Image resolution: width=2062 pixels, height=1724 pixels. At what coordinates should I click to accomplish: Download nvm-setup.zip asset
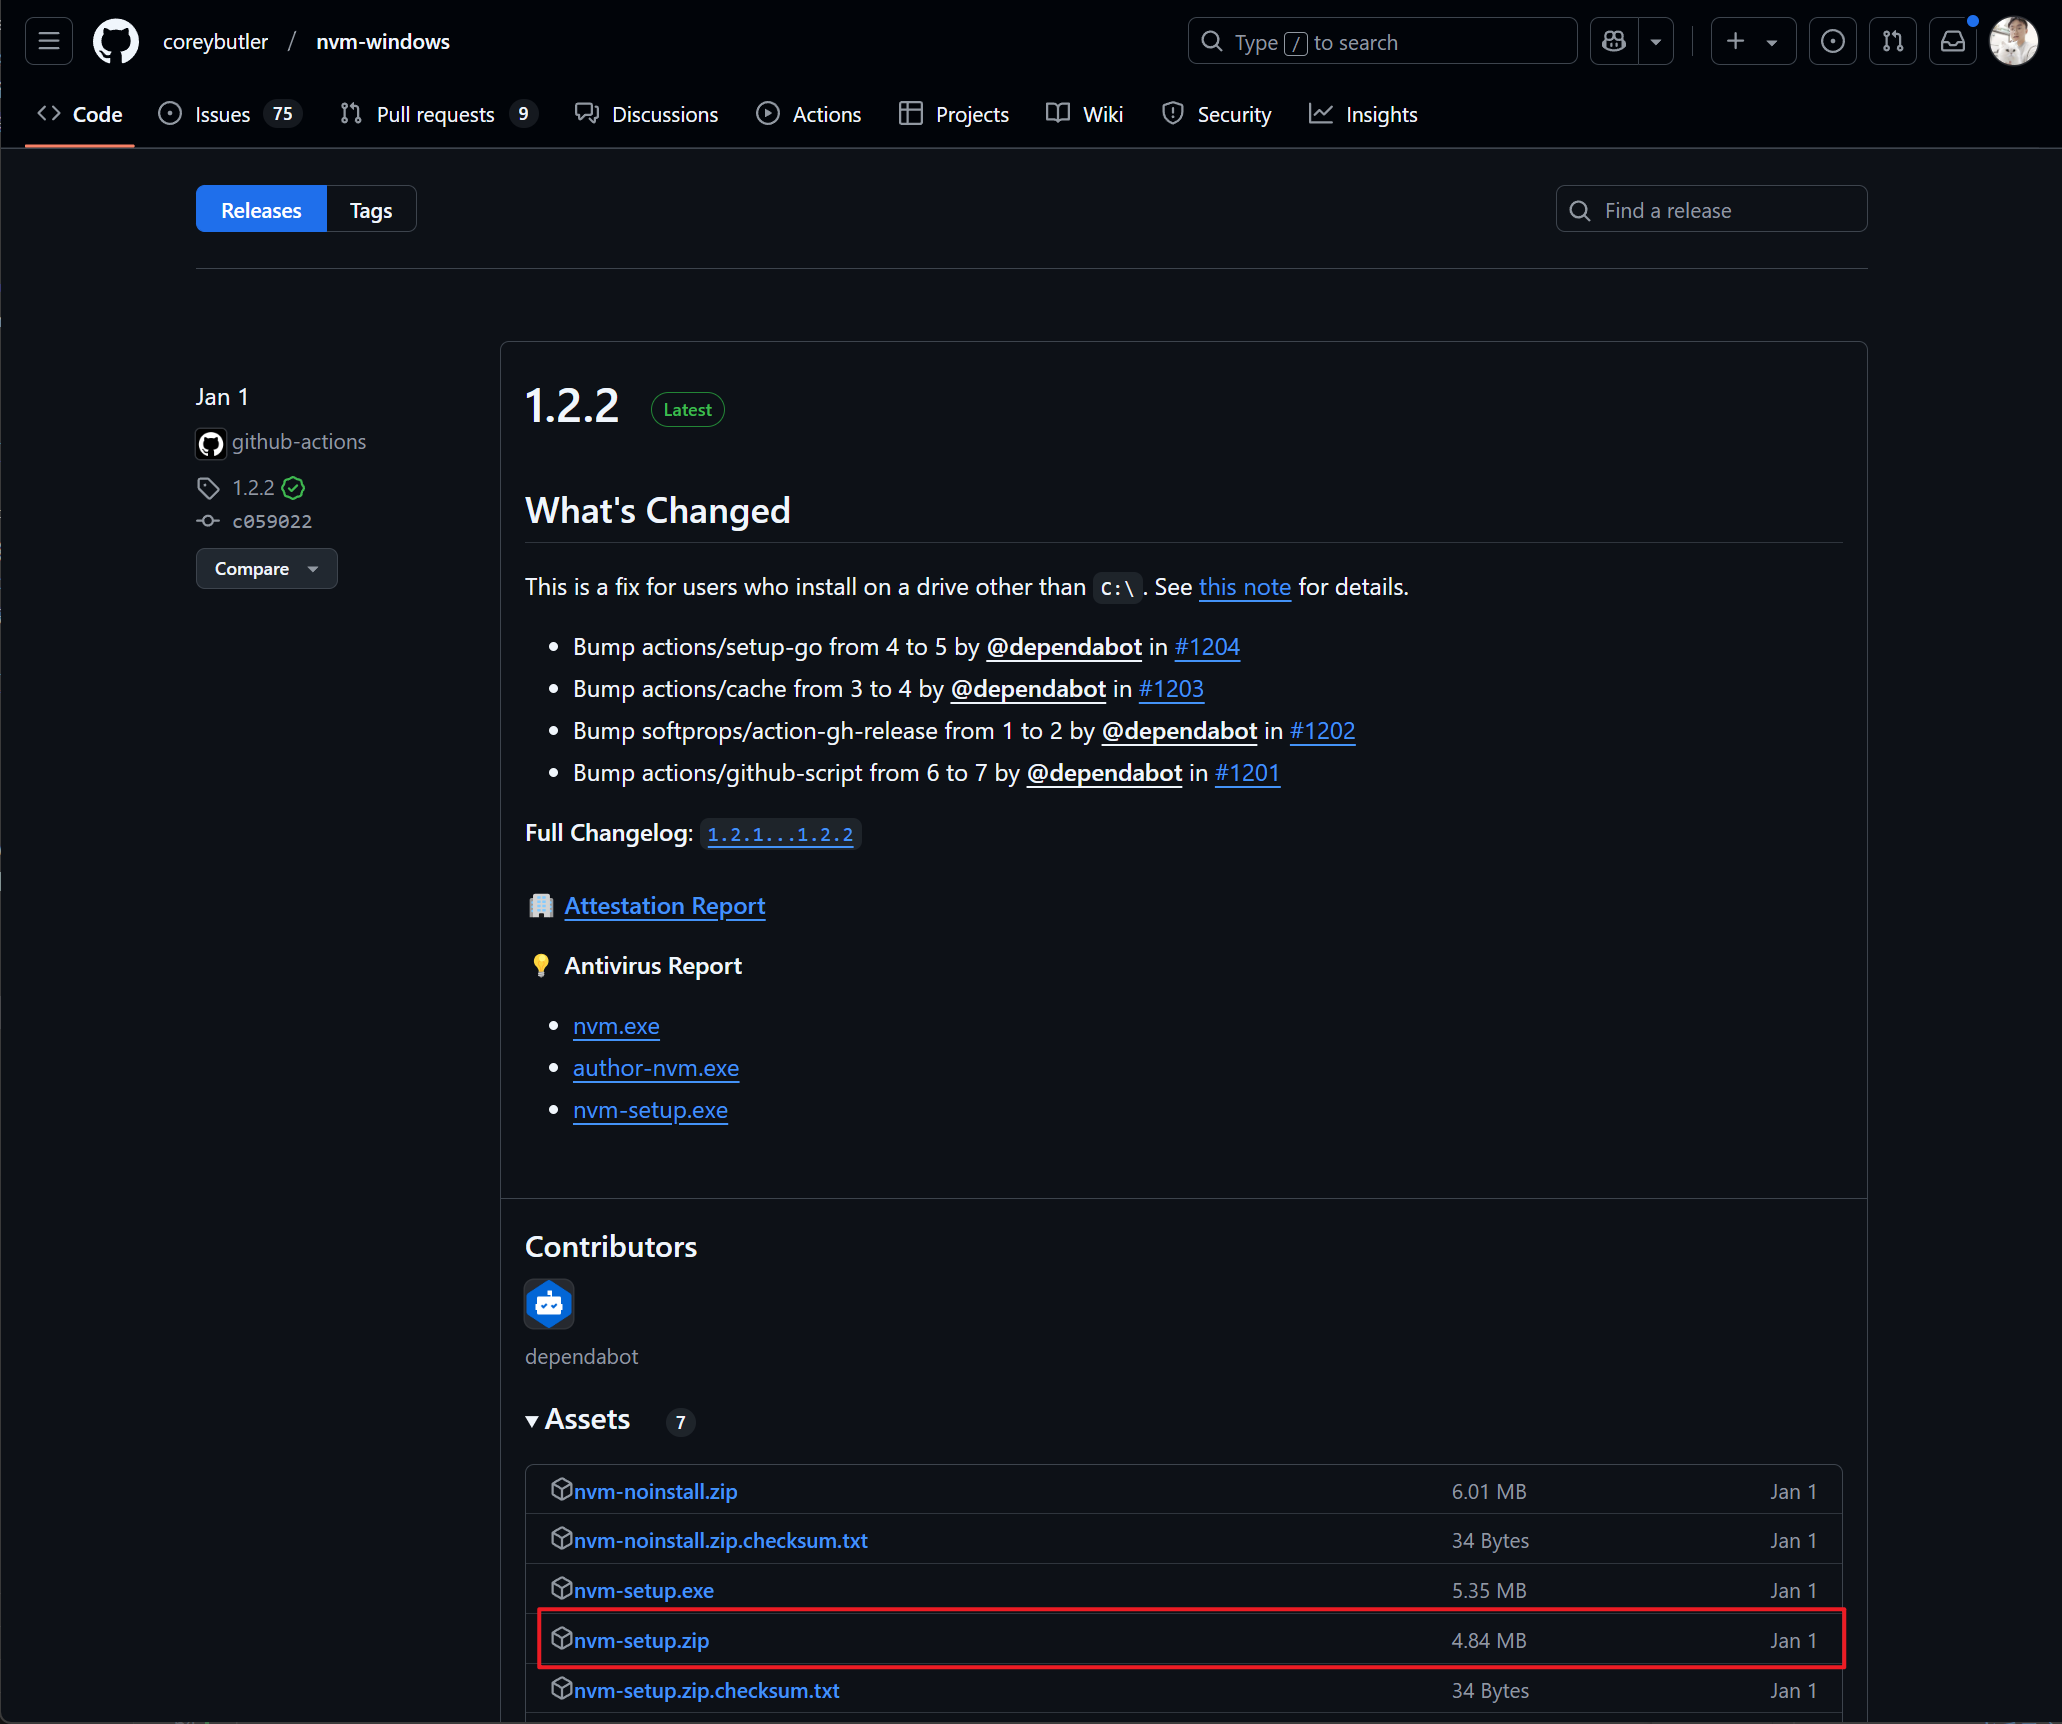point(641,1641)
